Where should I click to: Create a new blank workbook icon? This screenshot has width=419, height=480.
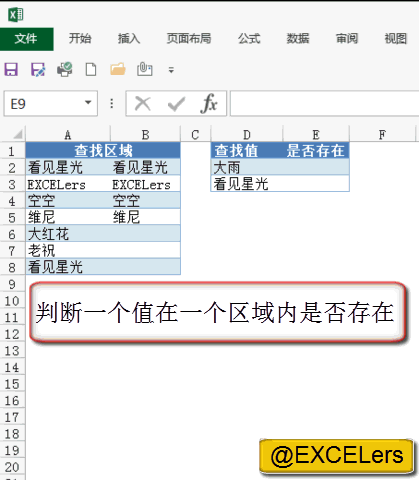point(91,70)
